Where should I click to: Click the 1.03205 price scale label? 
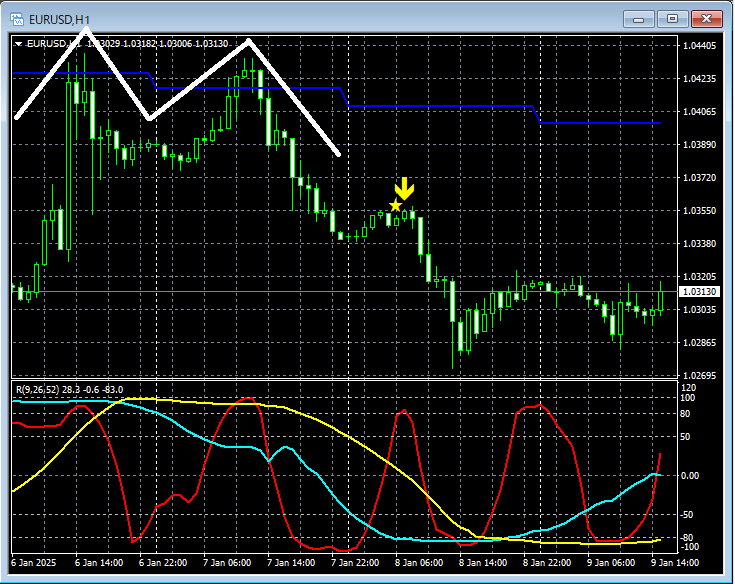click(x=699, y=277)
